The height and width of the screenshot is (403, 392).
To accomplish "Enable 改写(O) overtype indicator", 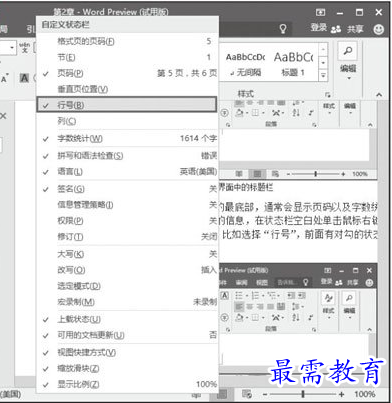I will (127, 270).
